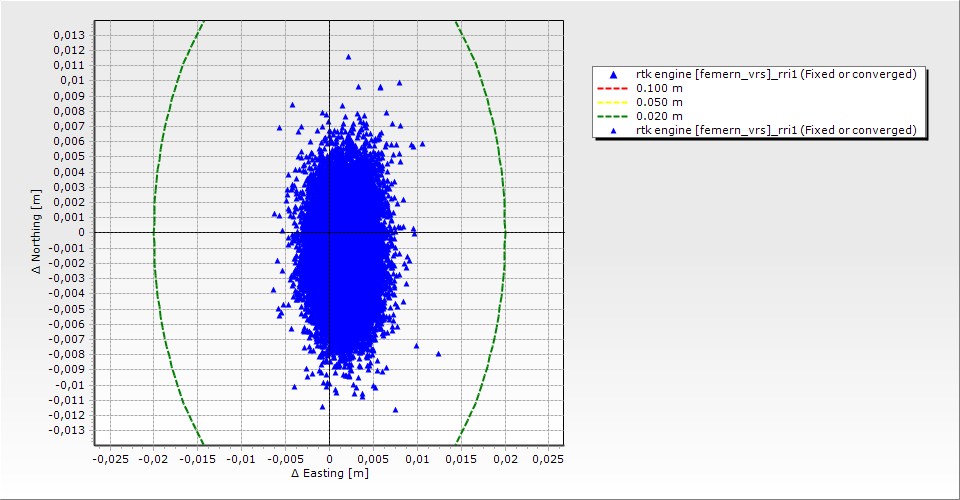This screenshot has width=960, height=500.
Task: Click the 0,013 tick label on vertical axis
Action: click(x=67, y=35)
